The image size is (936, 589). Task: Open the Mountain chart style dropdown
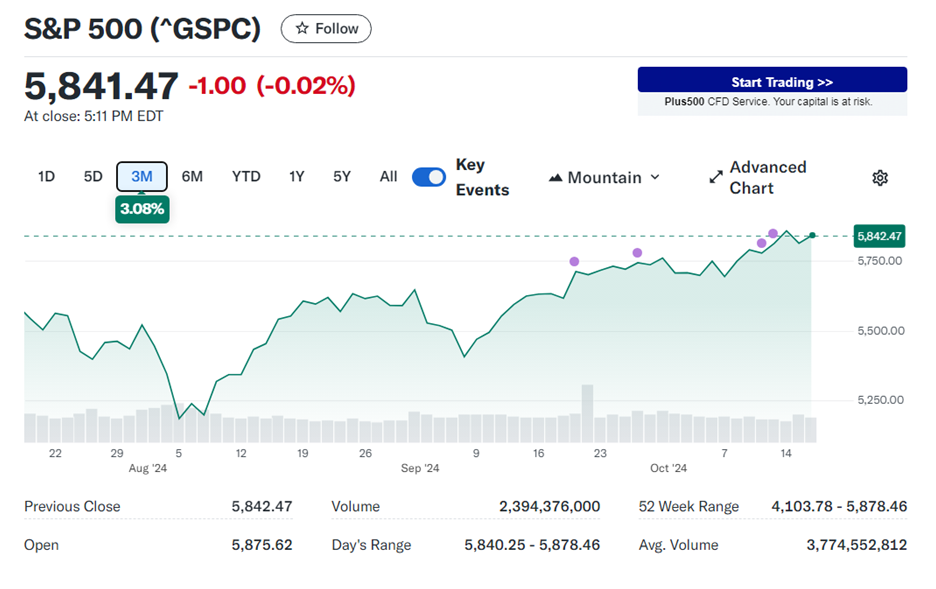pos(604,177)
